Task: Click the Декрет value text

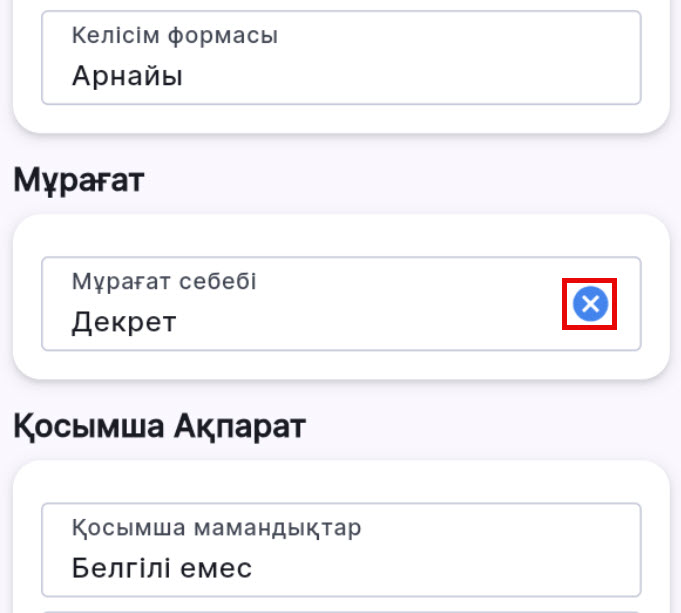Action: (124, 322)
